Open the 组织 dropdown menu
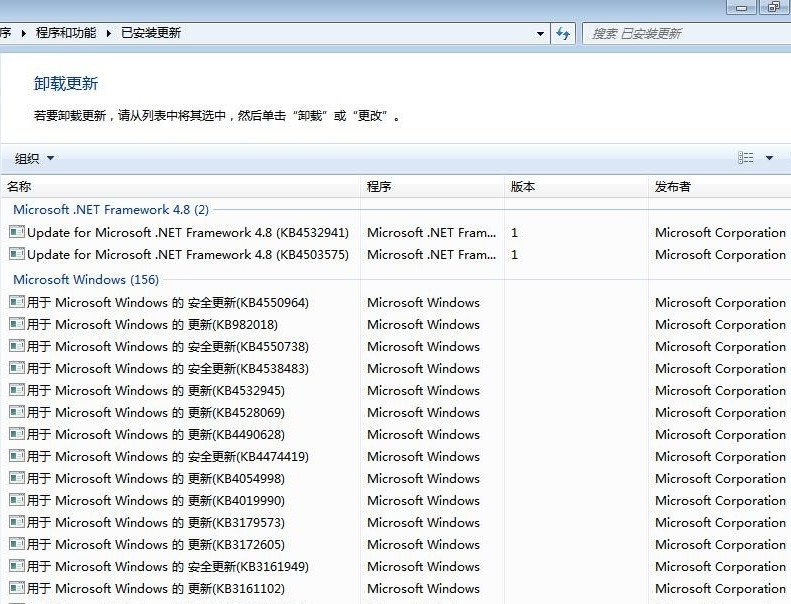 [35, 158]
